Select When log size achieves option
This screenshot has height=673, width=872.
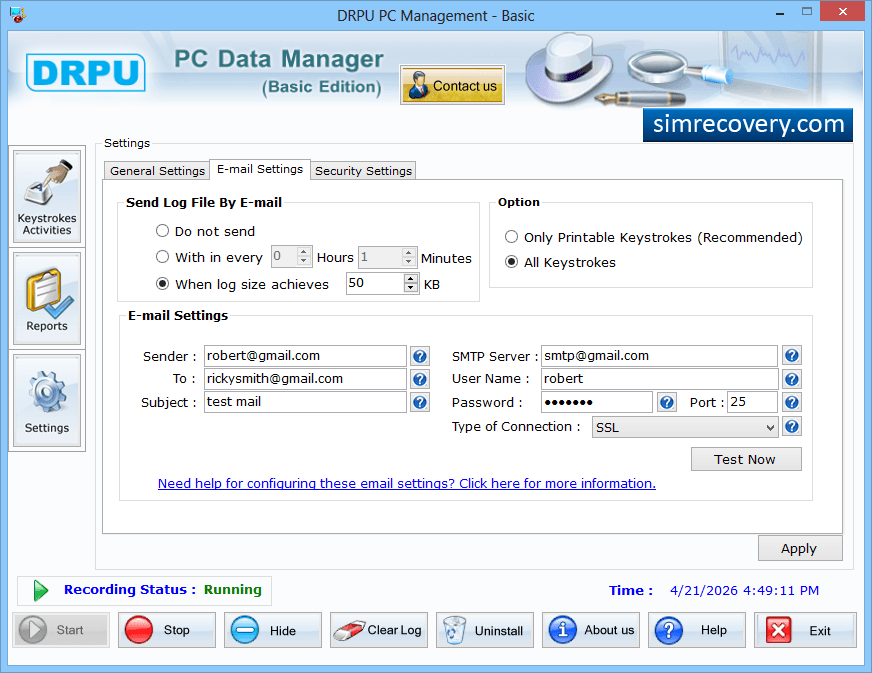click(162, 284)
